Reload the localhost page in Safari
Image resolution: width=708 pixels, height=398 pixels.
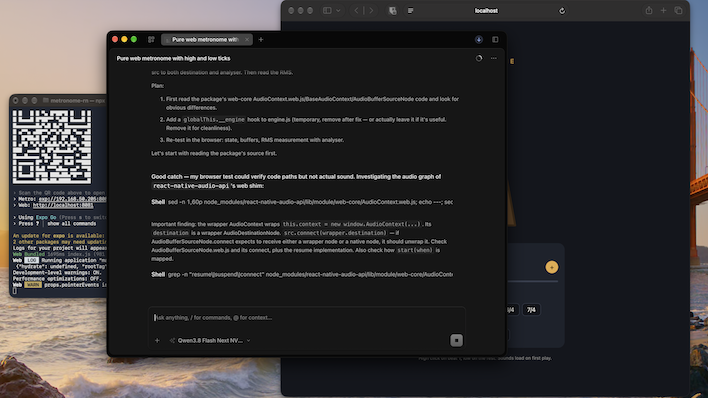pyautogui.click(x=562, y=11)
